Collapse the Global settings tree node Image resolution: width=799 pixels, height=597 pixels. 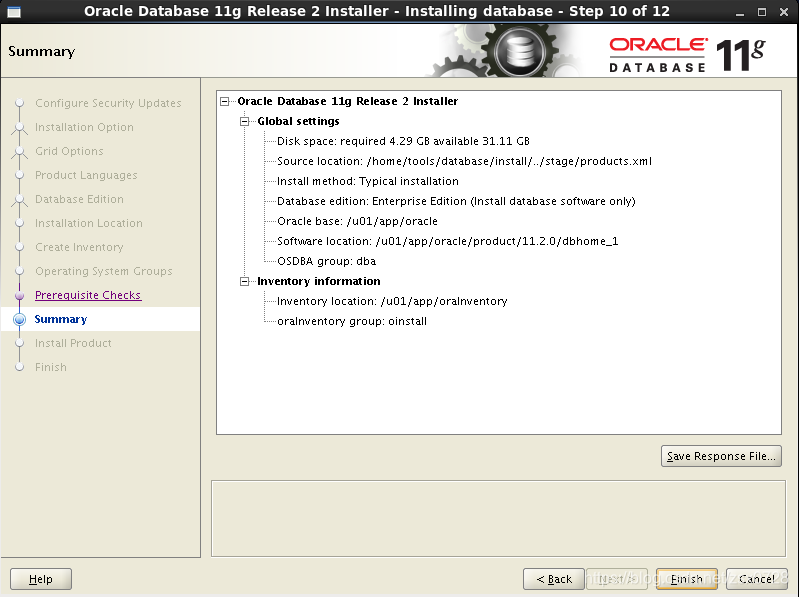click(245, 121)
